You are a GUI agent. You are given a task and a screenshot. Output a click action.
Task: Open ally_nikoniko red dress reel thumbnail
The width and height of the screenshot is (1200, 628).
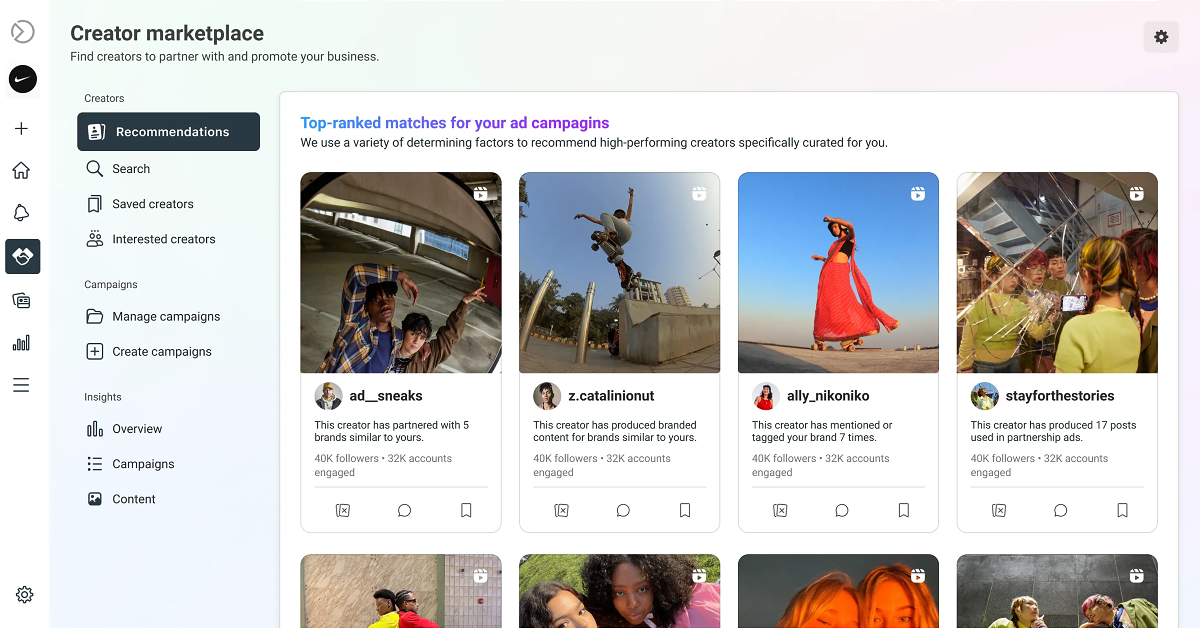point(838,273)
